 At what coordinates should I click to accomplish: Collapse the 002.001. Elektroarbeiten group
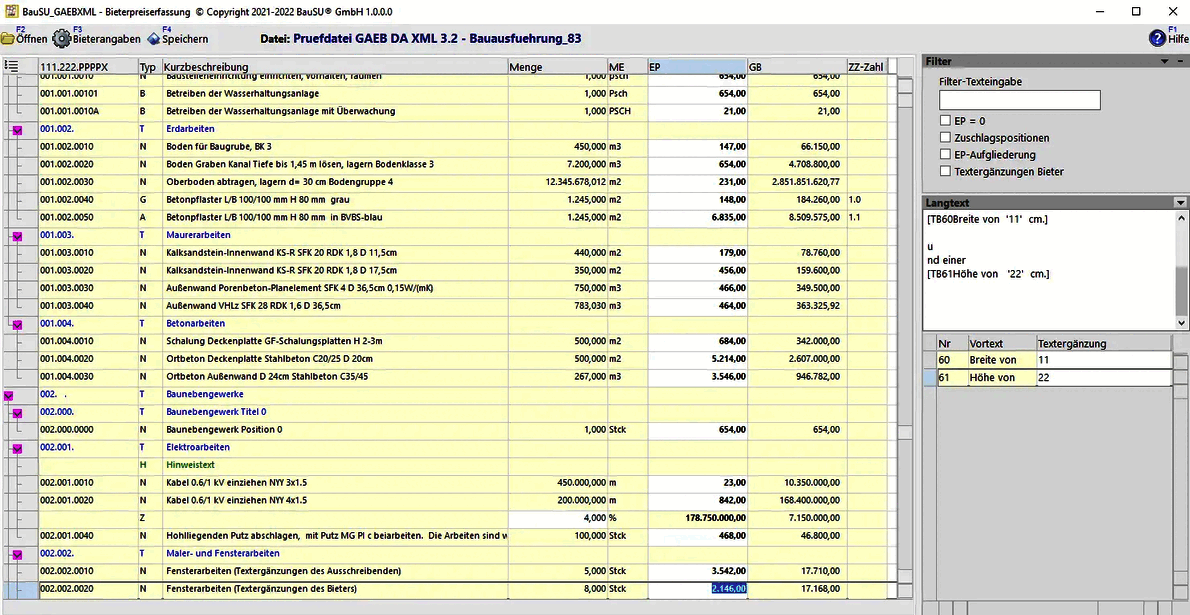(17, 448)
